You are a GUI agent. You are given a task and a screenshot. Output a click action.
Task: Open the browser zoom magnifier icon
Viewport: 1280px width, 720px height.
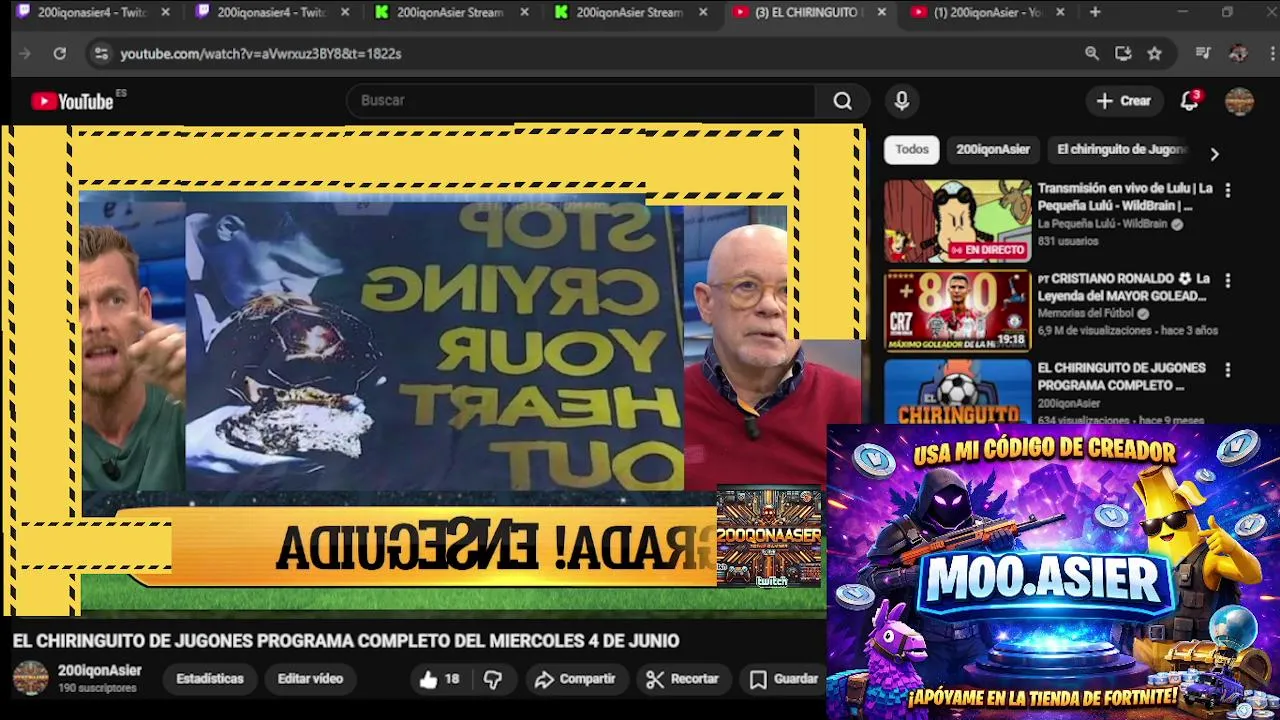[1092, 54]
